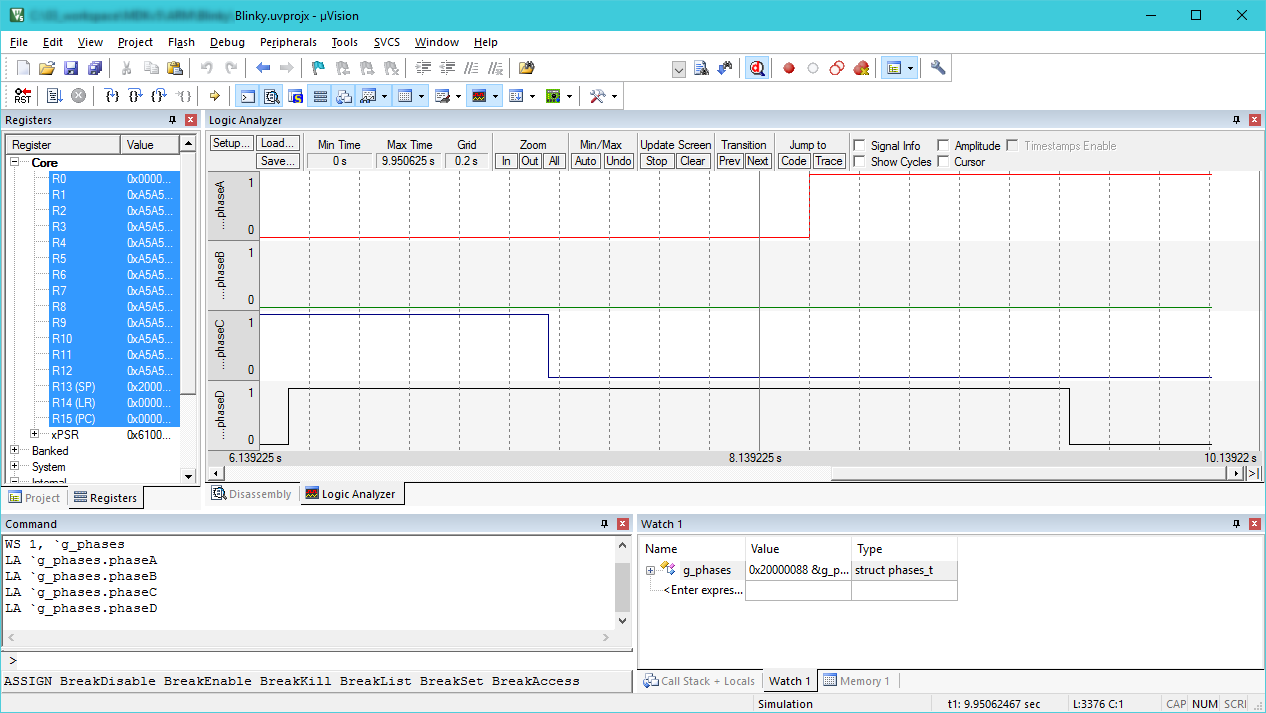Toggle the Start/Stop Debug Session icon
Viewport: 1266px width, 713px height.
757,68
